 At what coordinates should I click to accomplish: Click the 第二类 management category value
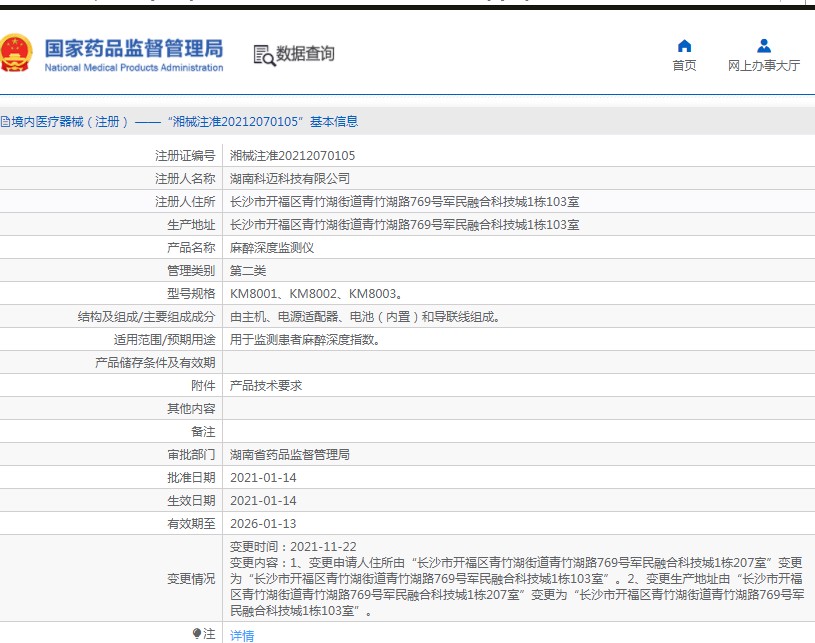[248, 270]
